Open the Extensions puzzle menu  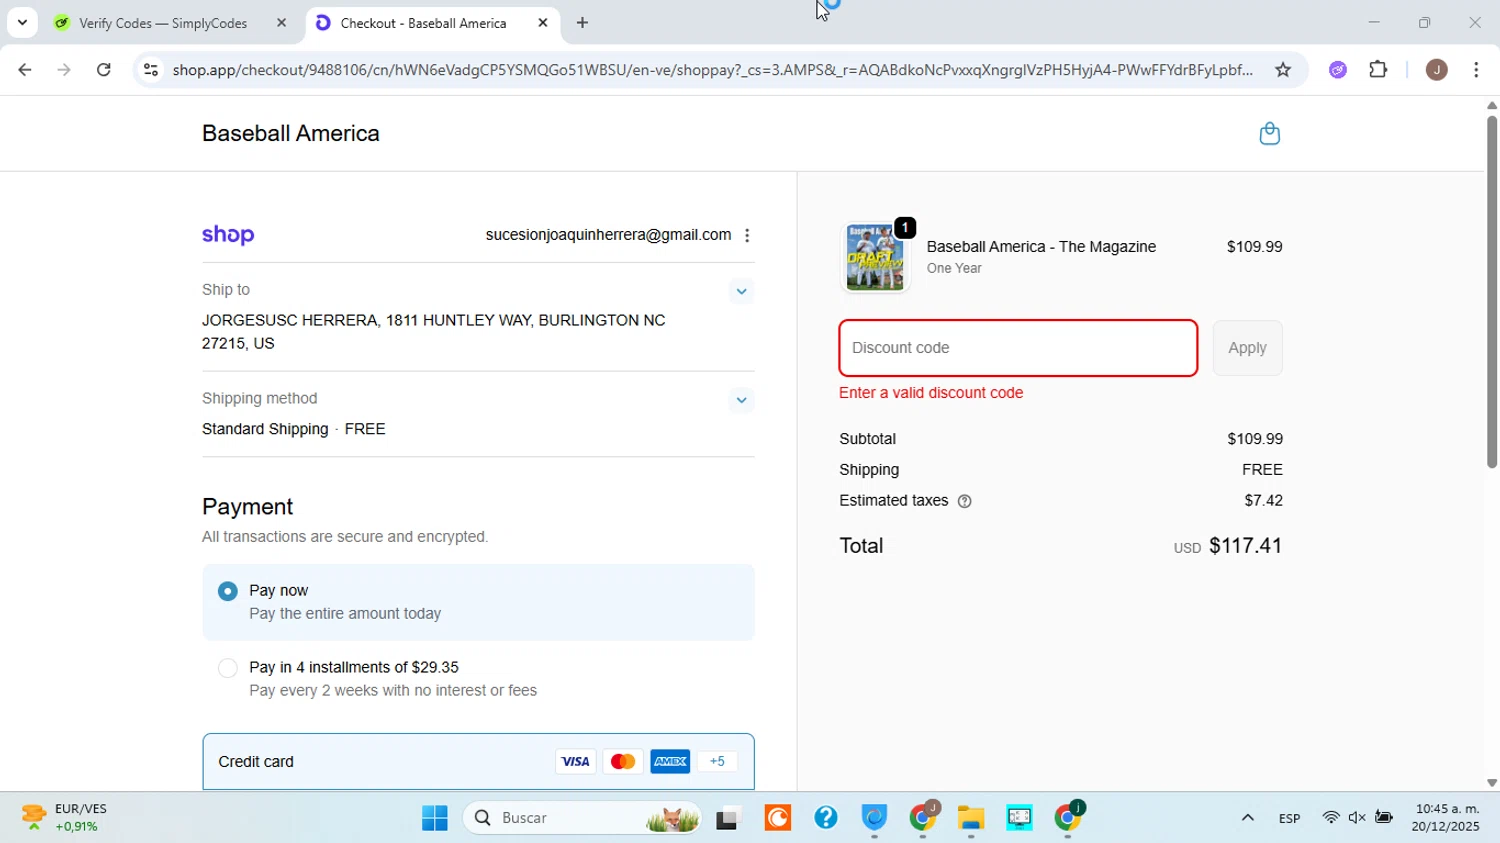pos(1378,70)
